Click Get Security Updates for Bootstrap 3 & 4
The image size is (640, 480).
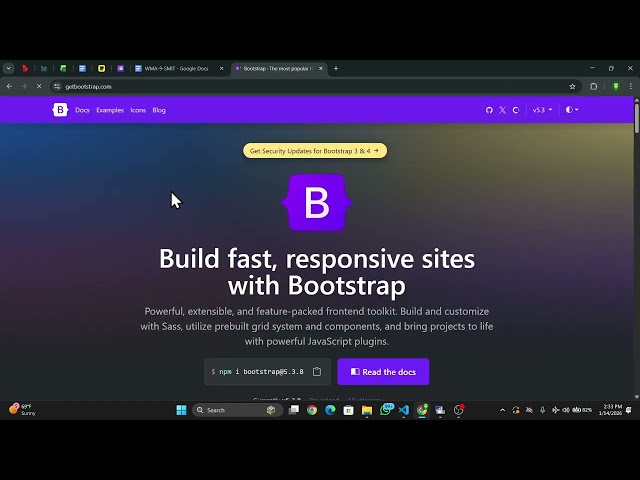(315, 151)
